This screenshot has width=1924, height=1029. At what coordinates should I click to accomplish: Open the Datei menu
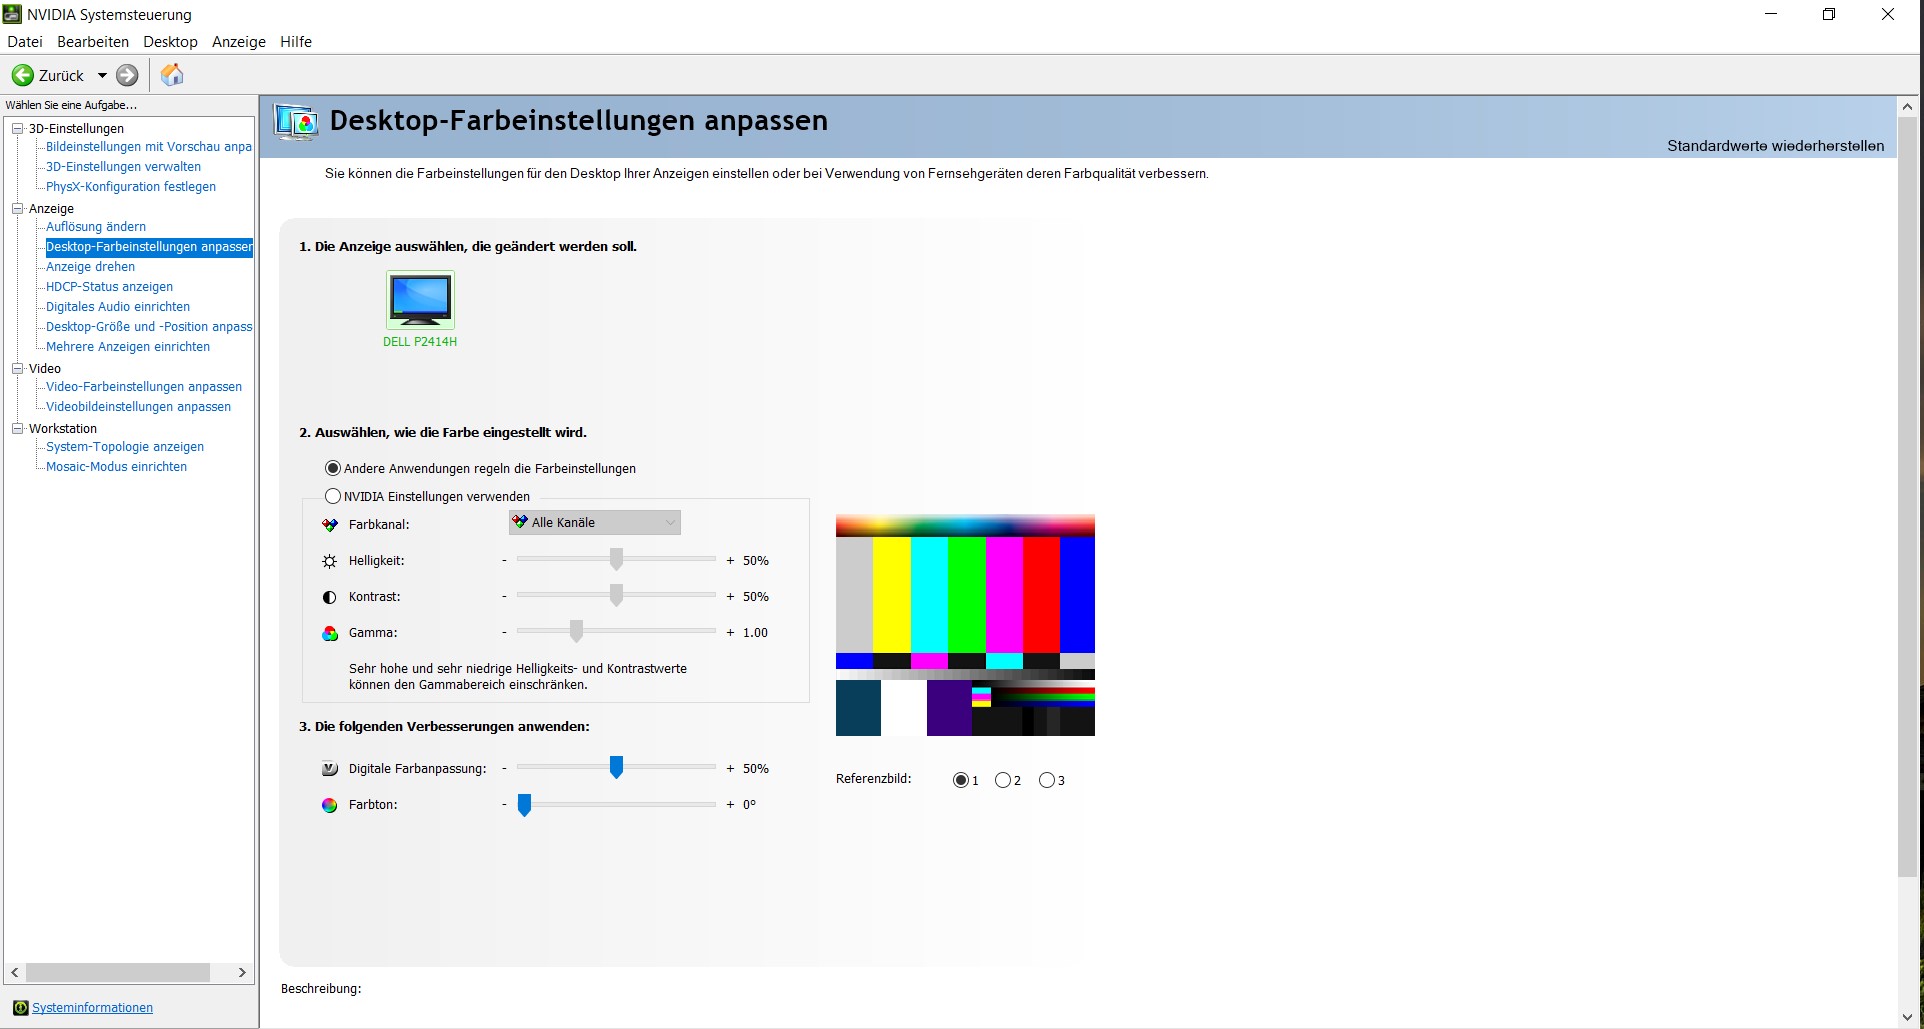click(25, 42)
